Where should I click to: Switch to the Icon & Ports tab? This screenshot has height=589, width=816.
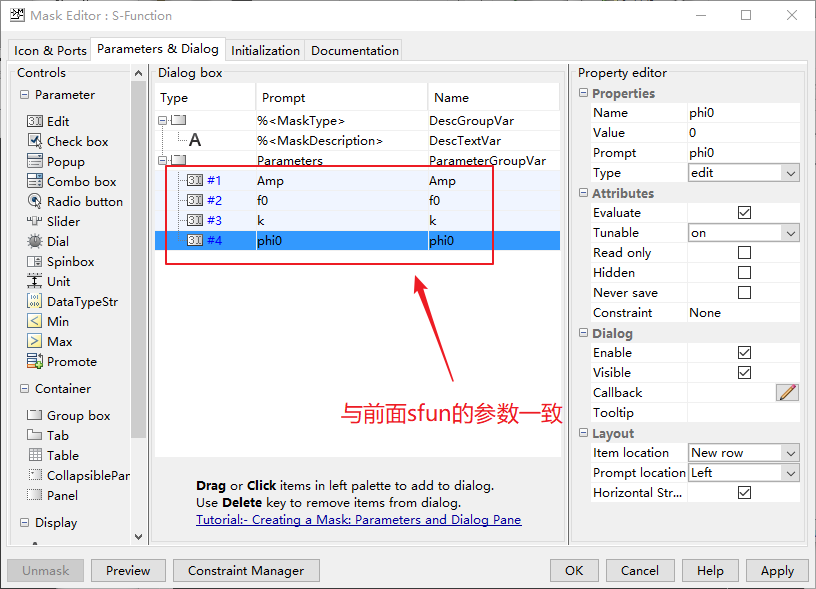50,50
